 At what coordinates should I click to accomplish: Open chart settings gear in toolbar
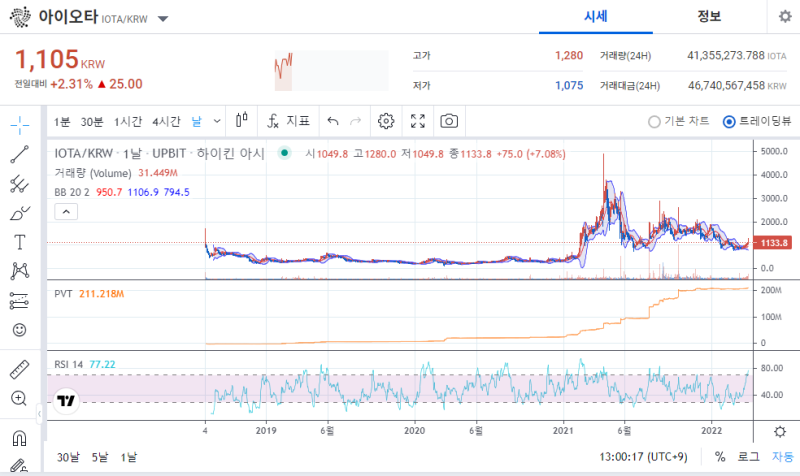[386, 121]
